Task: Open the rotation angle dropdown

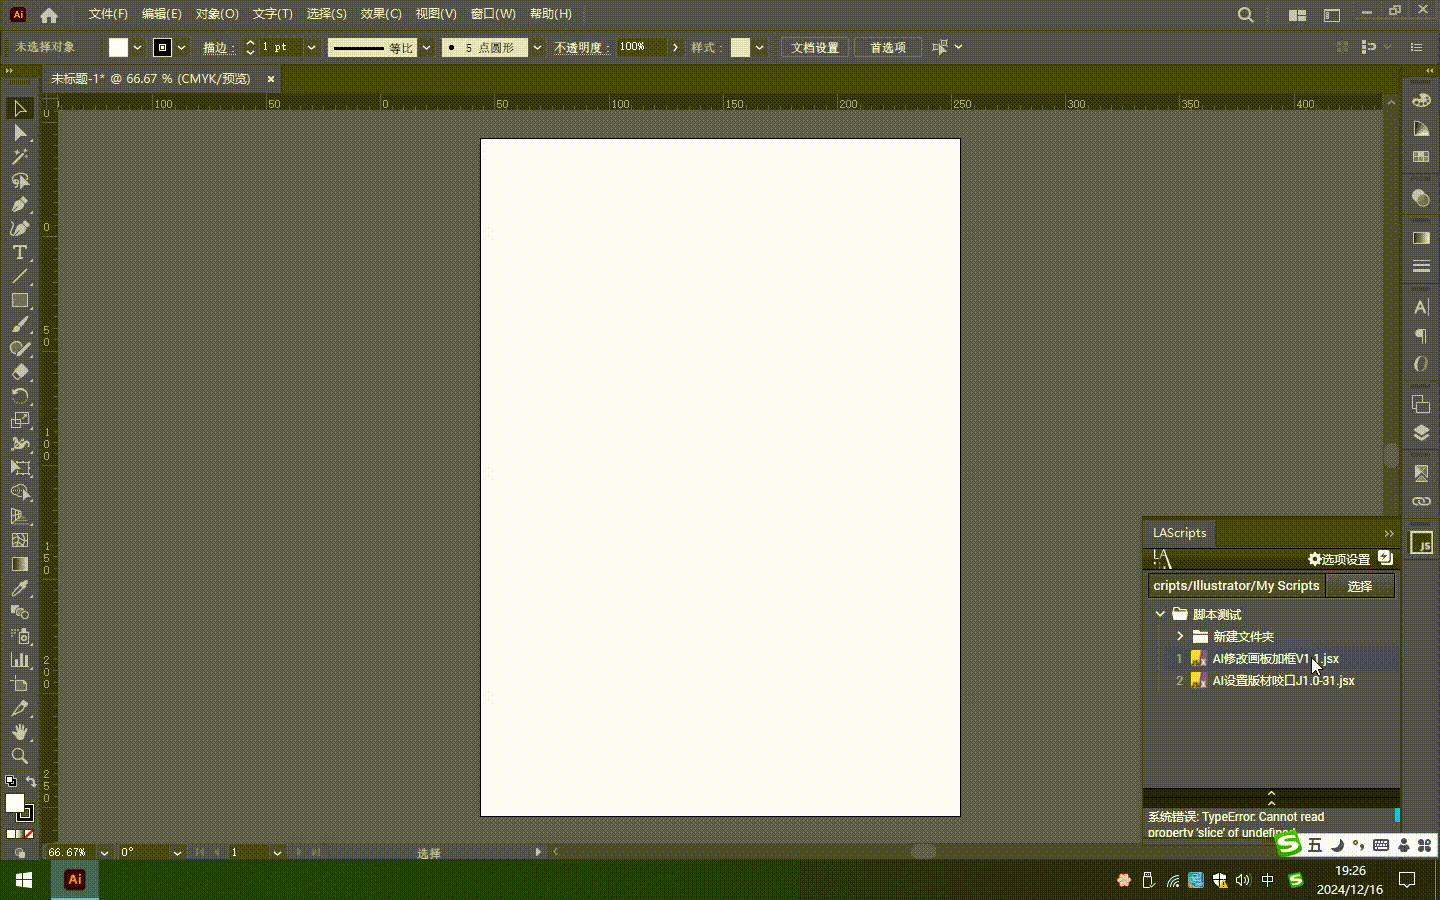Action: tap(177, 853)
